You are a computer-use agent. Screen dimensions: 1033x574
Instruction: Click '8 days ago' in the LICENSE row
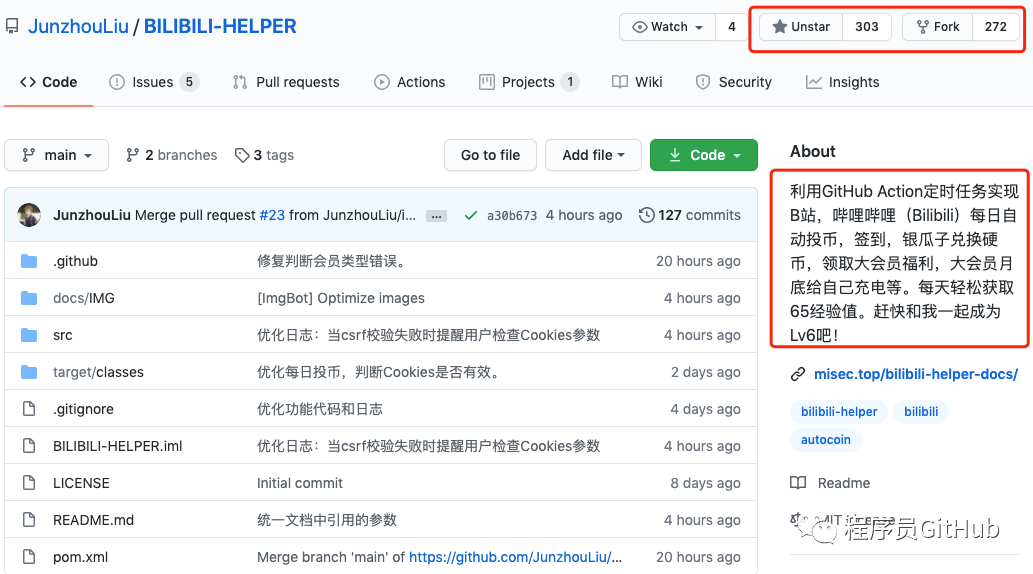(705, 483)
